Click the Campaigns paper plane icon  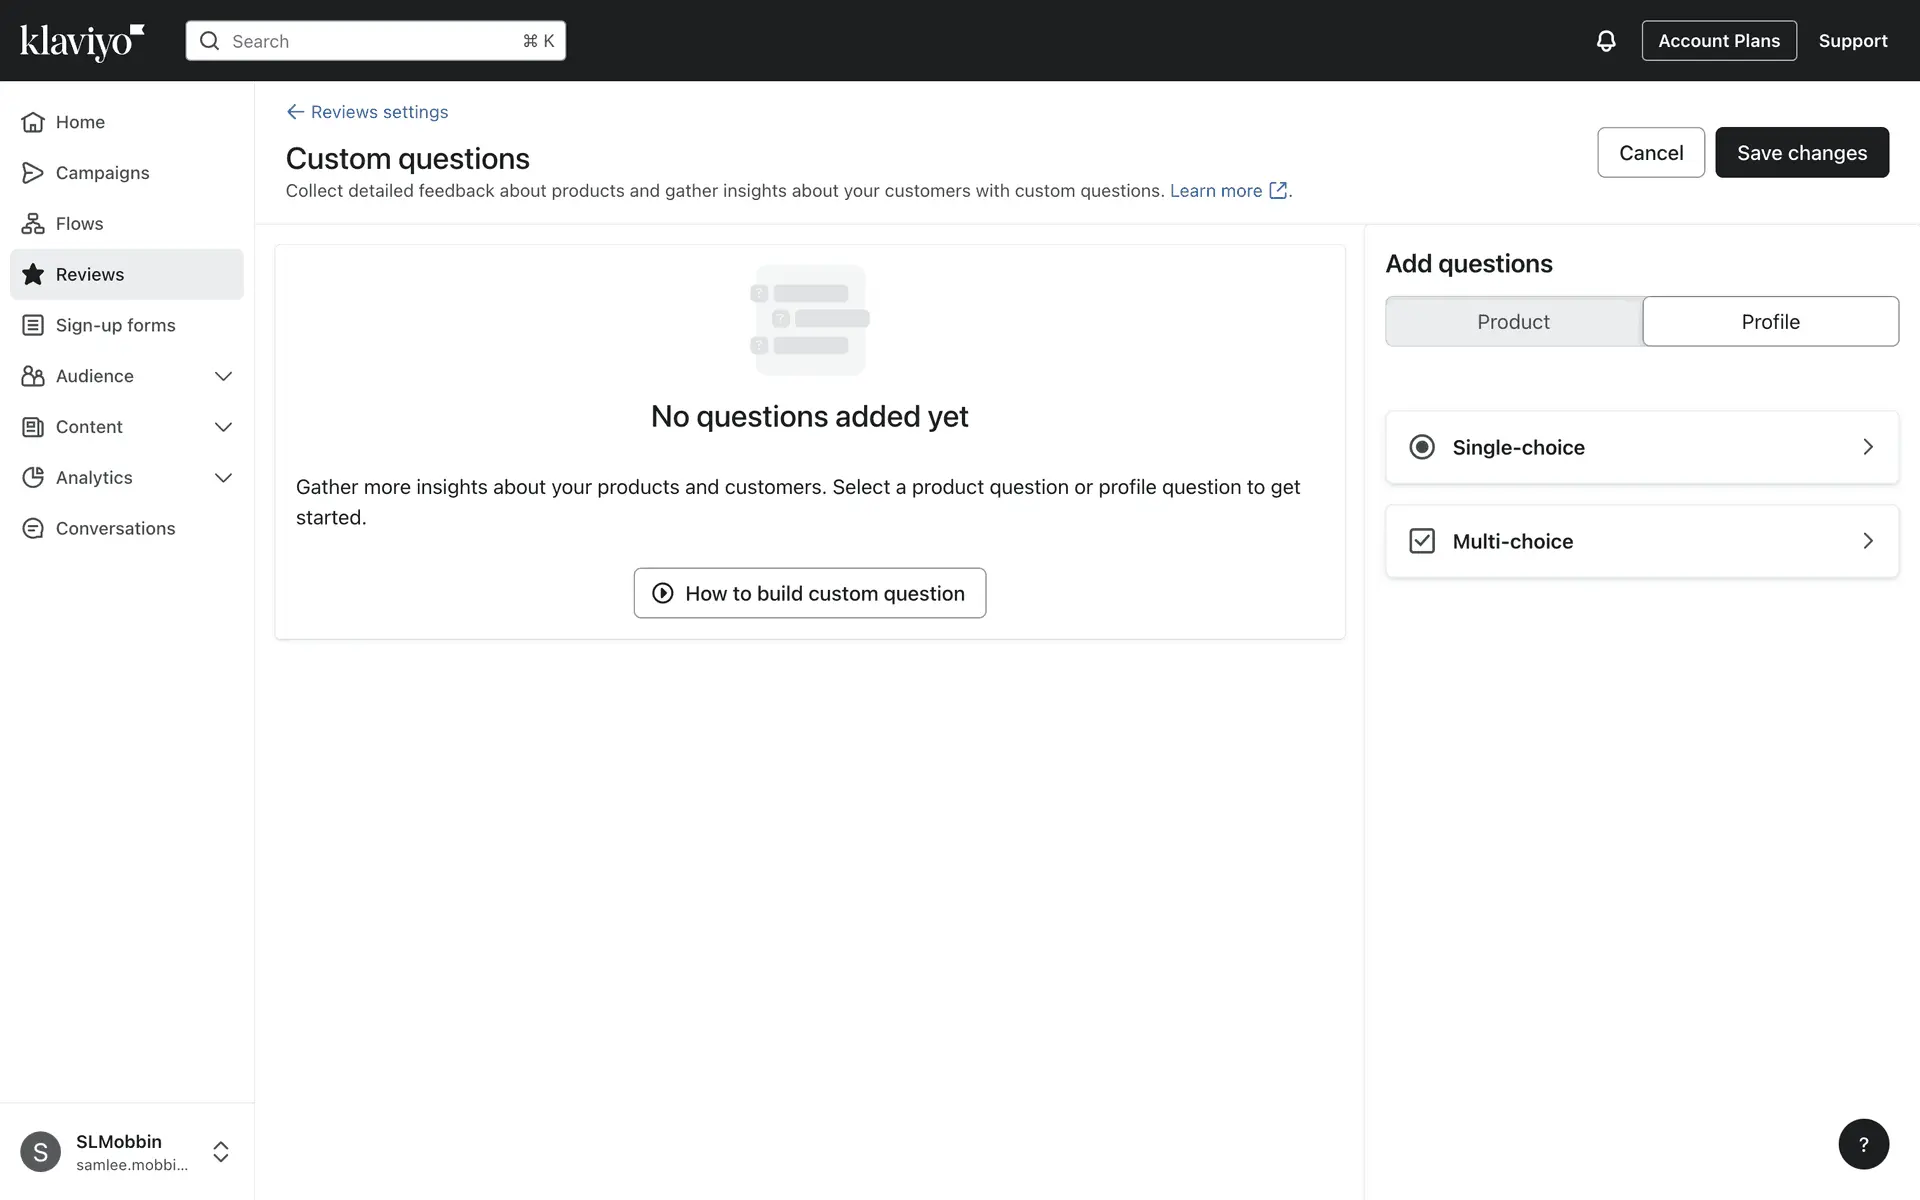33,173
